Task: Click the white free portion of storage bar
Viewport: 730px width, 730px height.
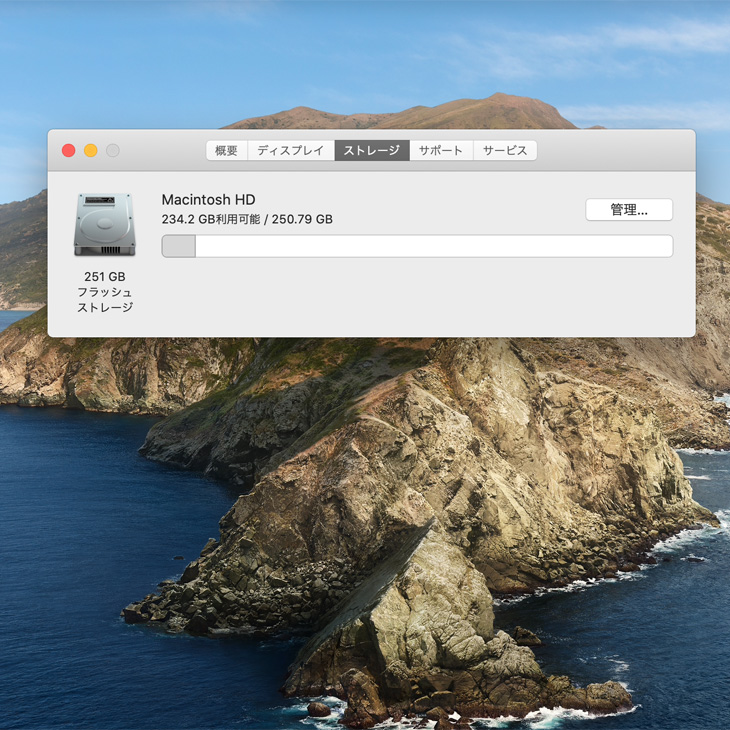Action: [x=430, y=246]
